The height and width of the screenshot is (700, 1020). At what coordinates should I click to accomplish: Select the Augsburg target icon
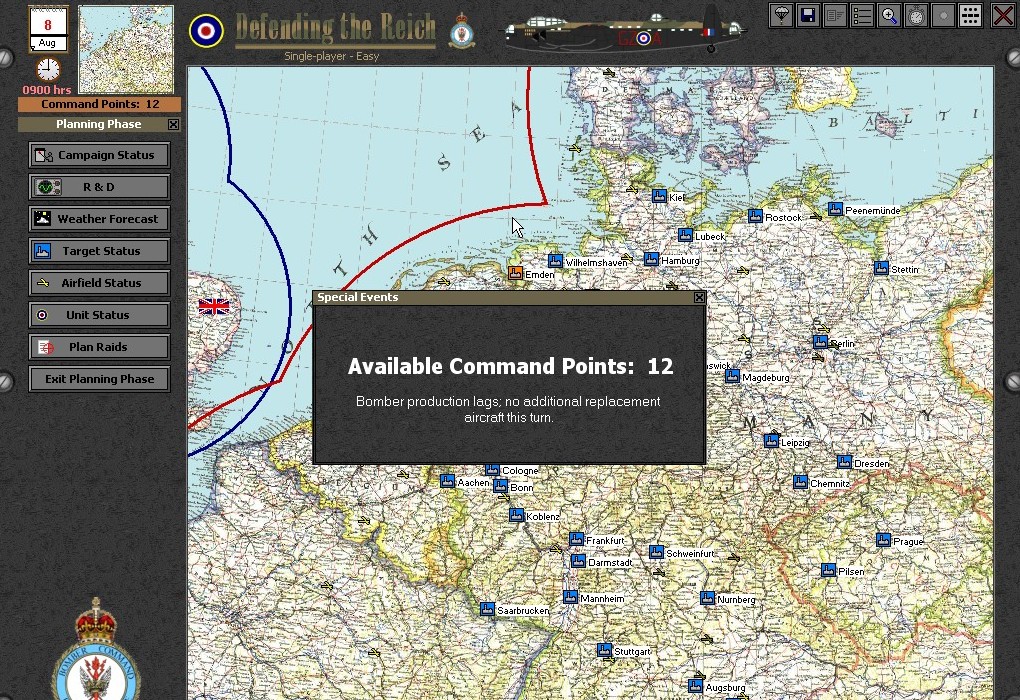[695, 686]
